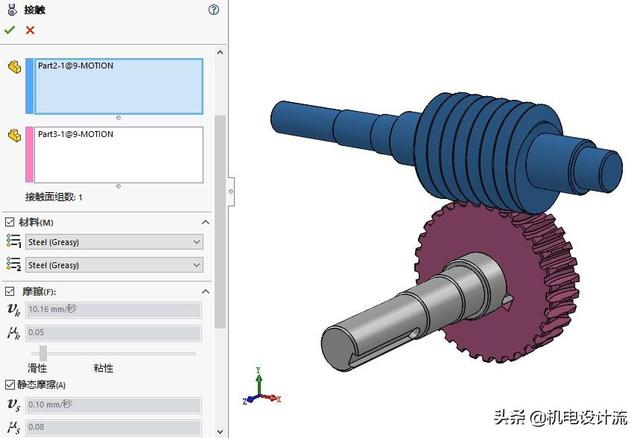Click the dynamic velocity vk symbol
Viewport: 640px width, 438px height.
click(x=13, y=310)
